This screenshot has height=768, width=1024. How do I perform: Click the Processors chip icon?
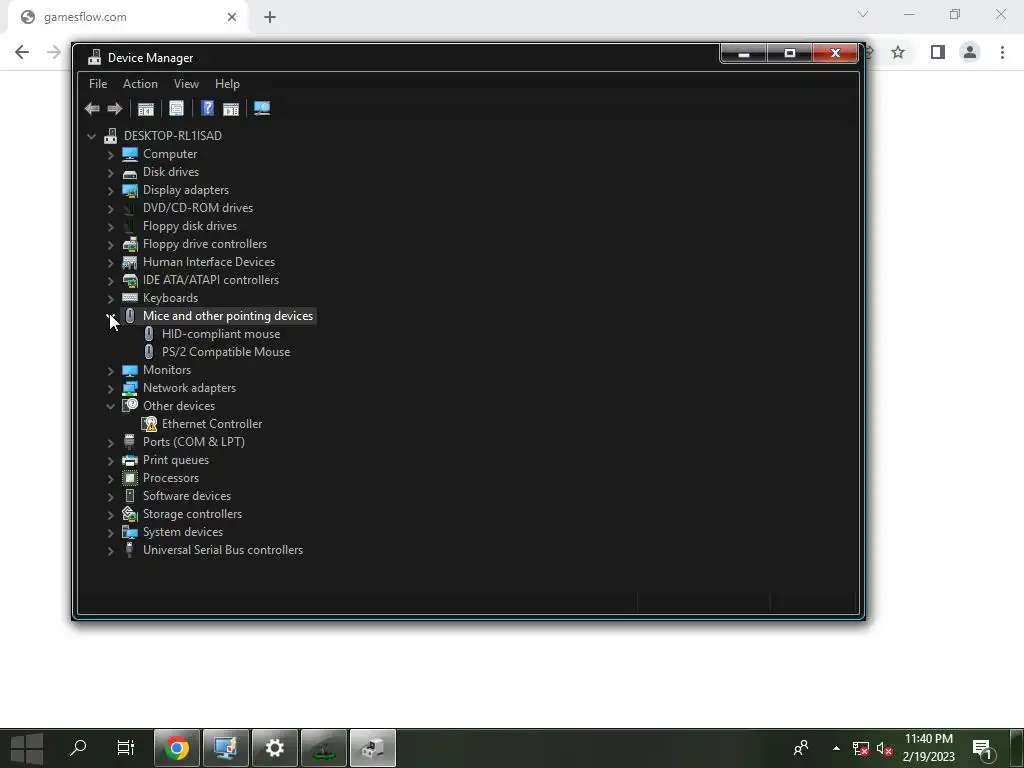[x=130, y=478]
